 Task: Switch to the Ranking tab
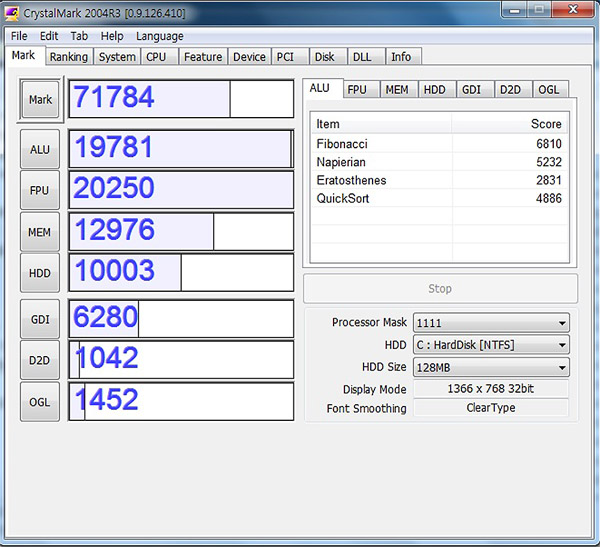69,57
